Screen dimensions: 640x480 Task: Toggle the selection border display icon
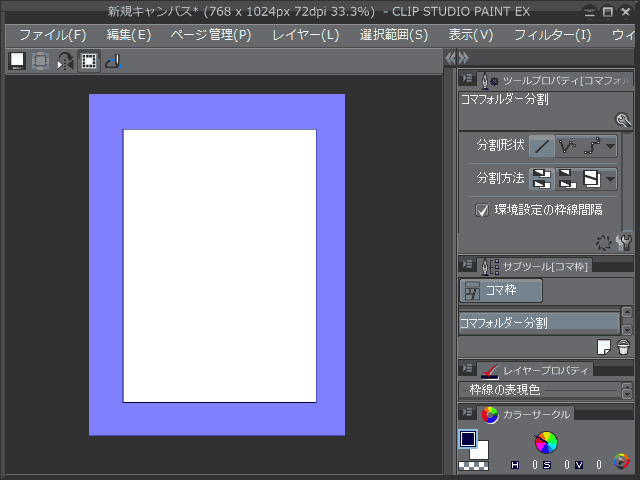click(x=89, y=61)
